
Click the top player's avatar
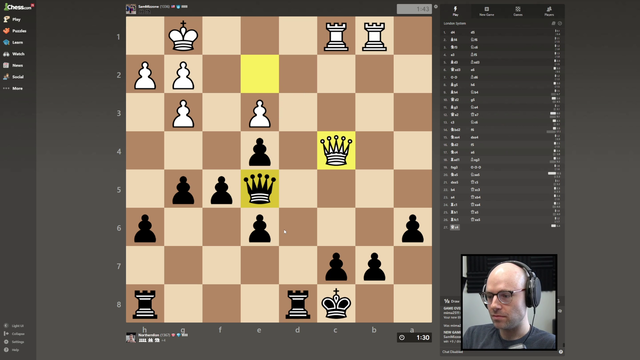(131, 9)
